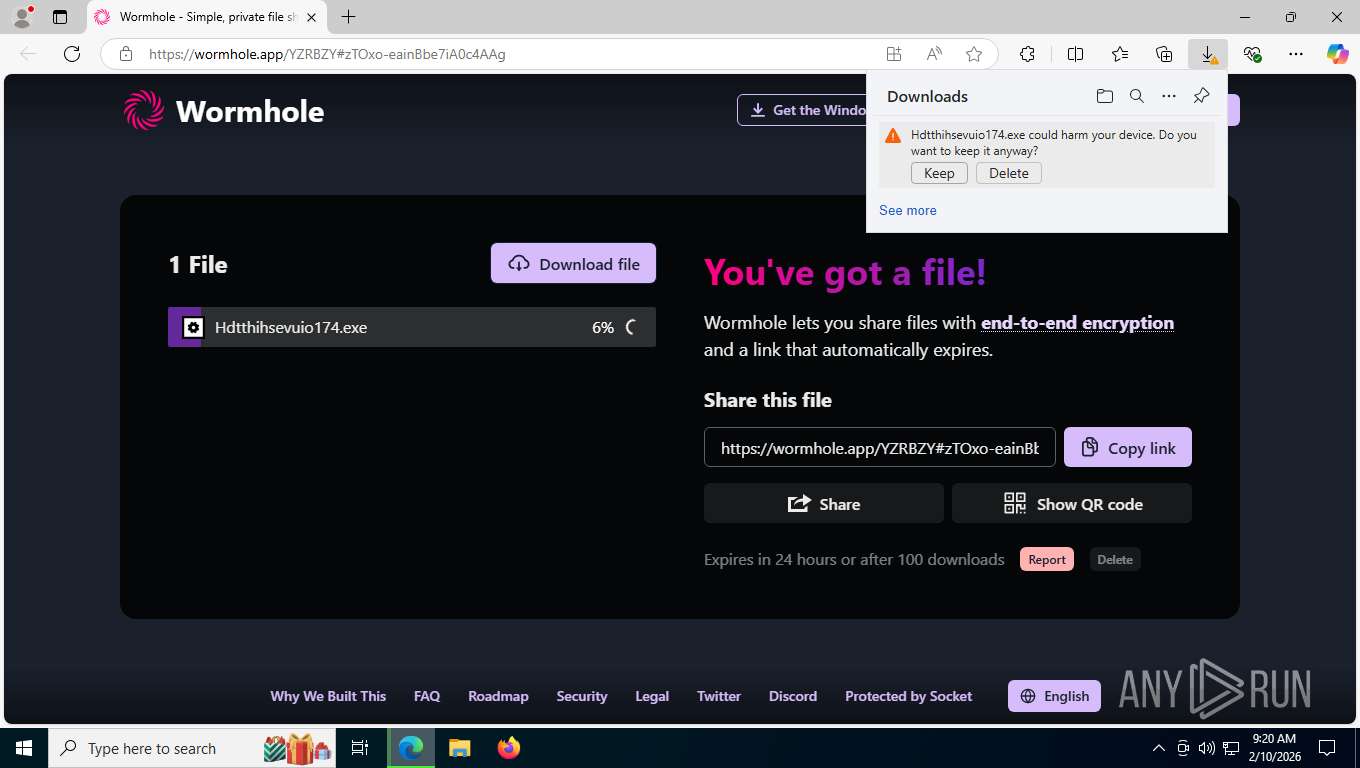Toggle the Split screen icon
1360x768 pixels.
coord(1075,54)
